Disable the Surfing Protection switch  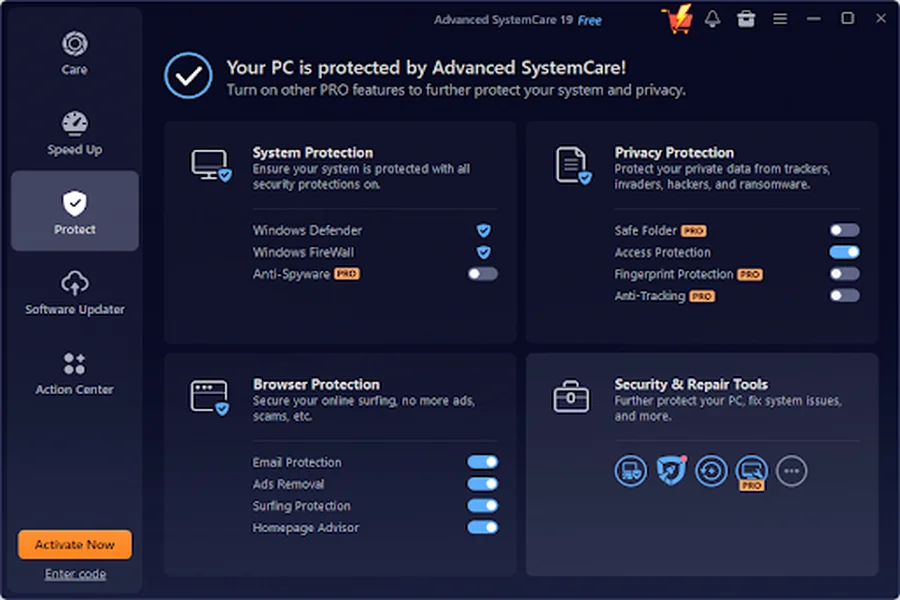coord(483,506)
